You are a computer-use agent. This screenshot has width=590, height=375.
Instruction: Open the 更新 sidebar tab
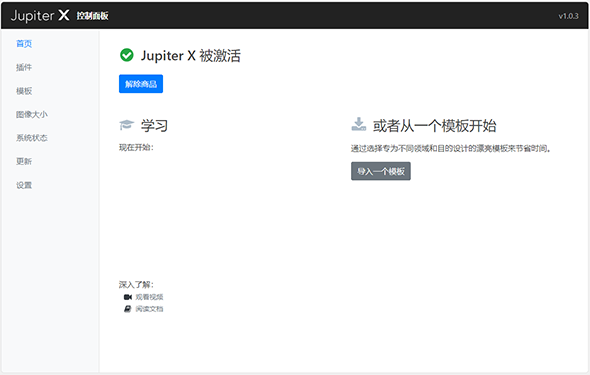(x=24, y=161)
